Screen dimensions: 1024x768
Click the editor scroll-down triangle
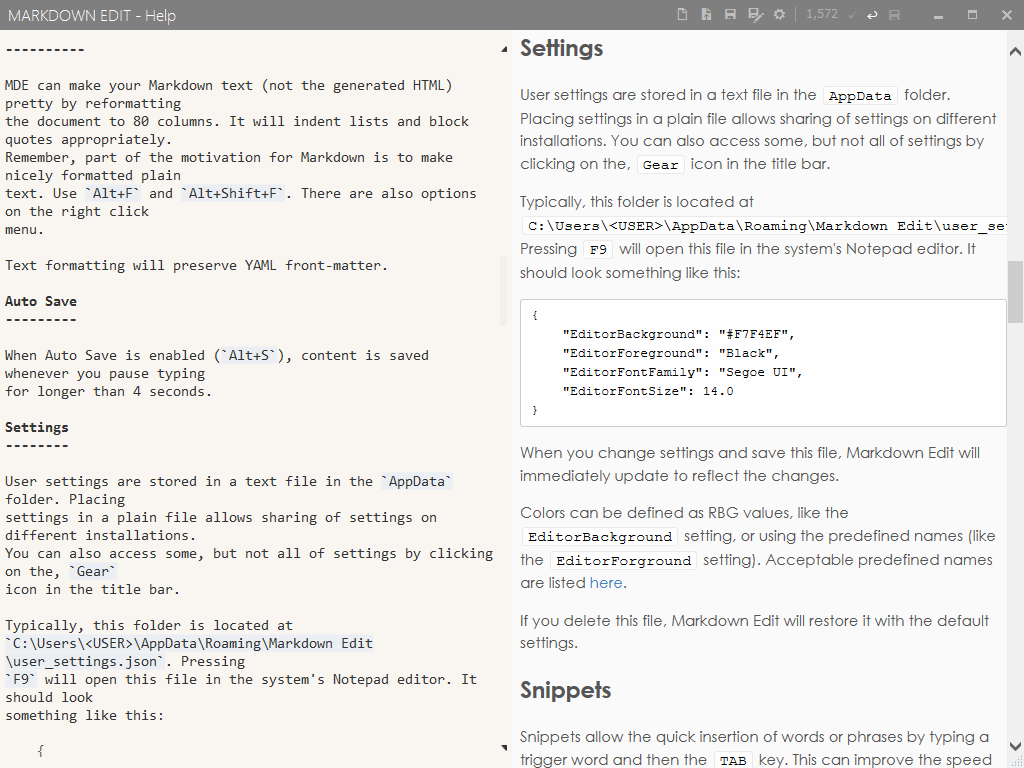point(504,747)
